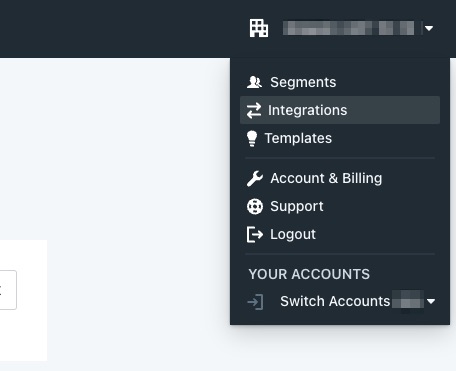Expand the Switch Accounts dropdown arrow

point(431,302)
